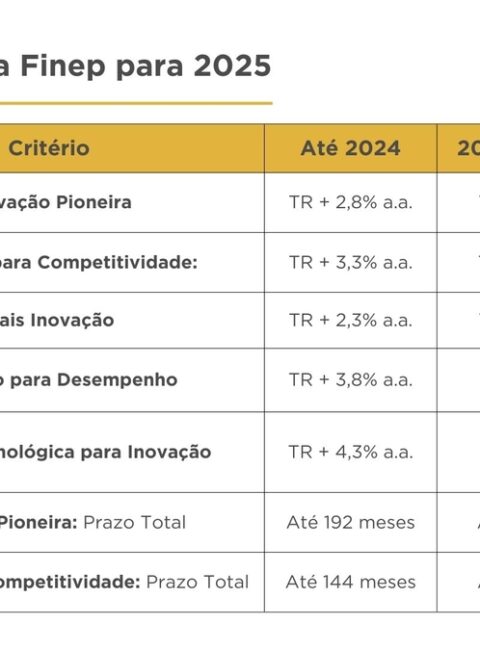This screenshot has width=480, height=650.
Task: Select the 'nológica para Inovação' row label
Action: (106, 452)
